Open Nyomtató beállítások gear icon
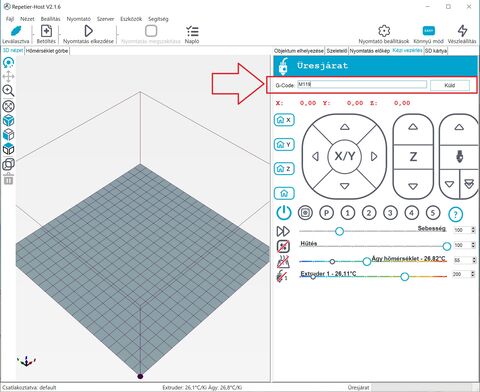This screenshot has height=392, width=480. [x=384, y=31]
